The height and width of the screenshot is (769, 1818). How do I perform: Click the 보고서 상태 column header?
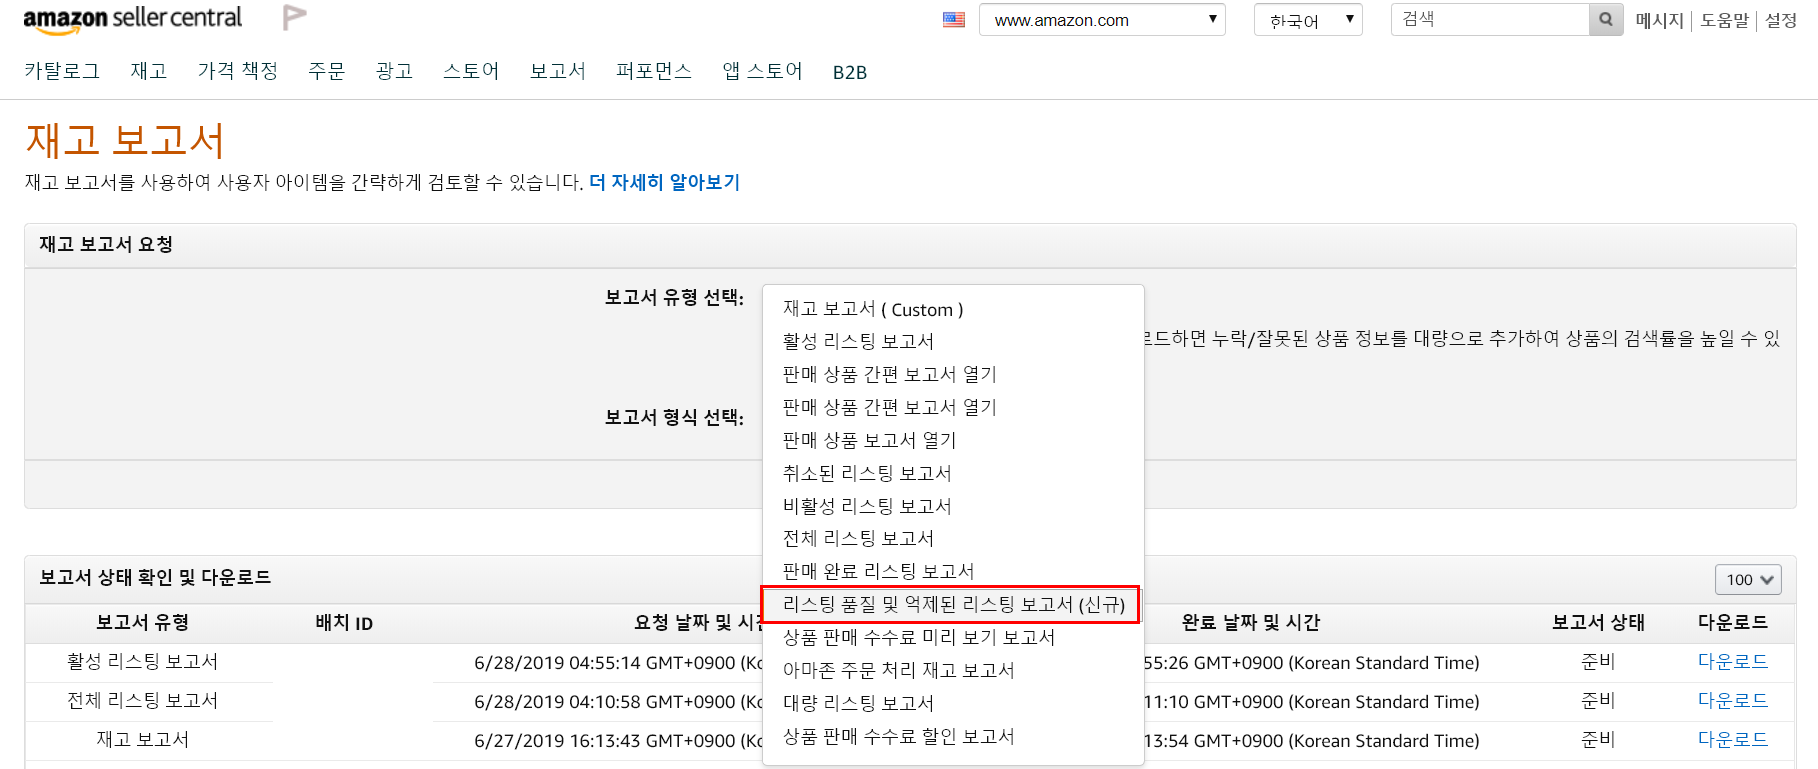tap(1598, 622)
